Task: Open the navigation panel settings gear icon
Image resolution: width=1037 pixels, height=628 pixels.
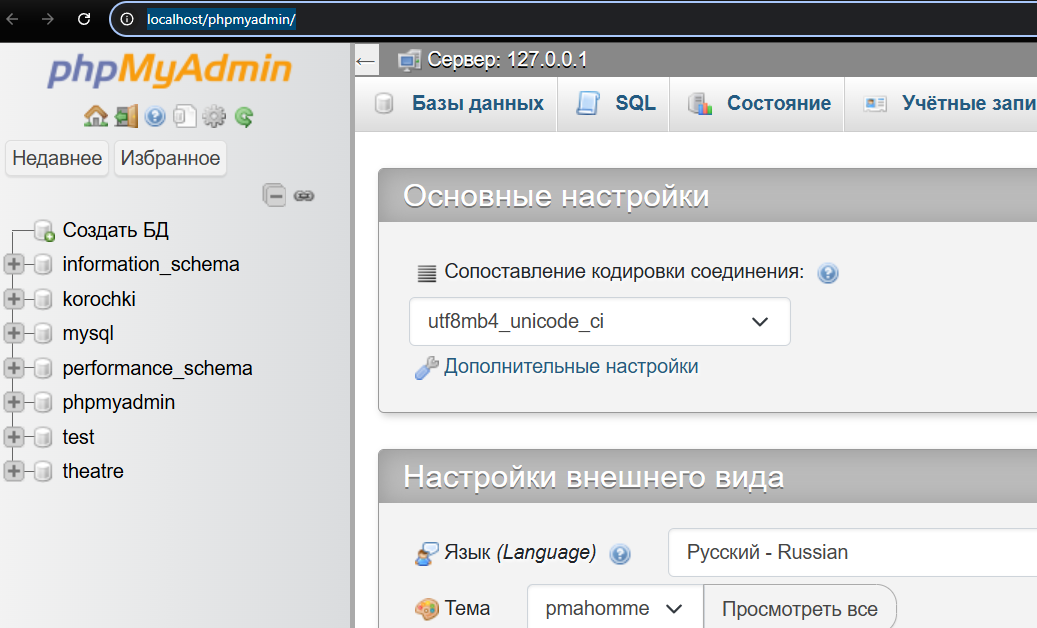Action: point(214,117)
